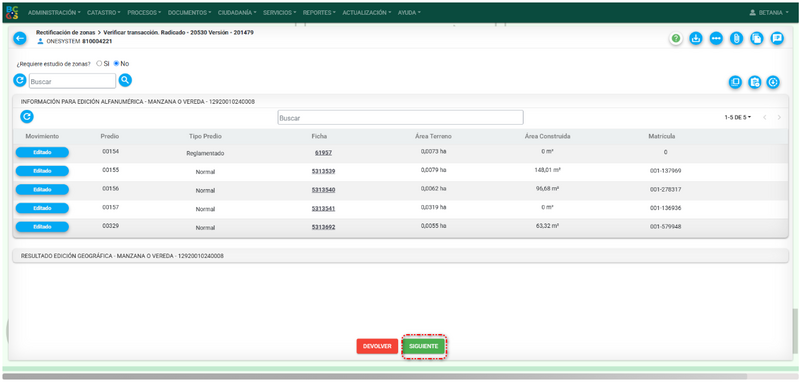Click refresh icon inside the table panel
800x382 pixels.
[x=27, y=117]
